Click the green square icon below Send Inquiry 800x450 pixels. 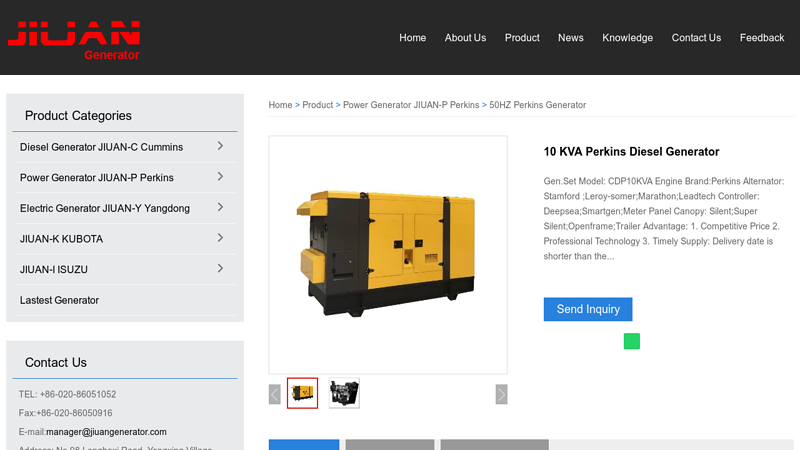click(x=632, y=341)
